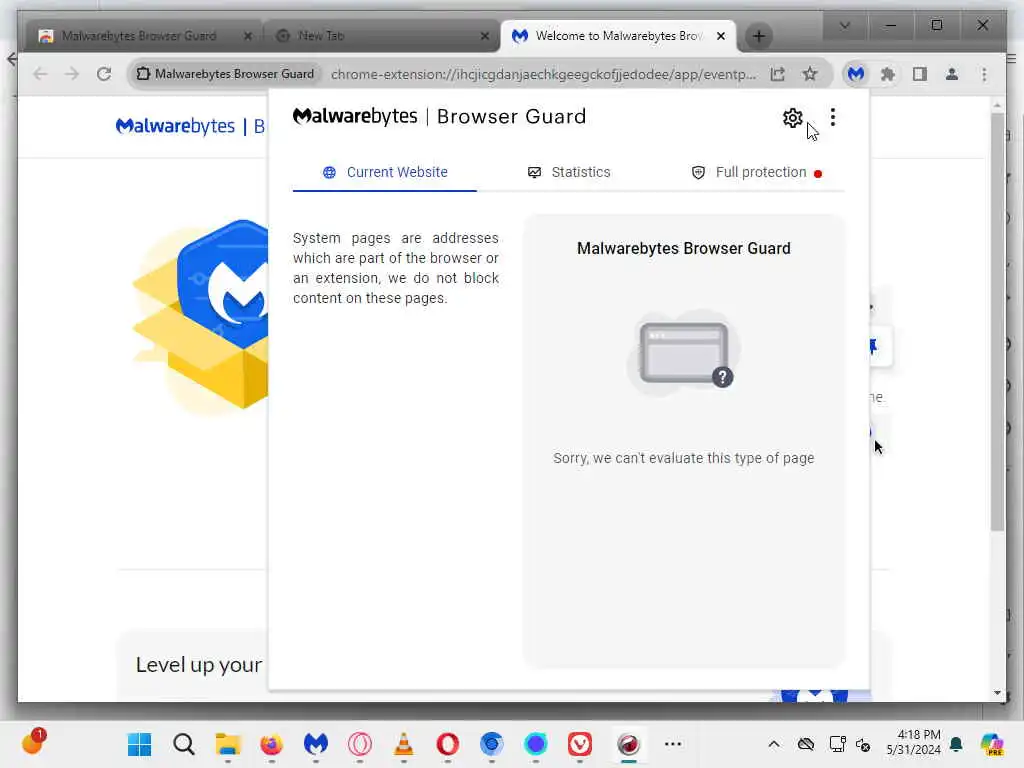
Task: Close the Welcome to Malwarebytes tab
Action: click(x=721, y=36)
